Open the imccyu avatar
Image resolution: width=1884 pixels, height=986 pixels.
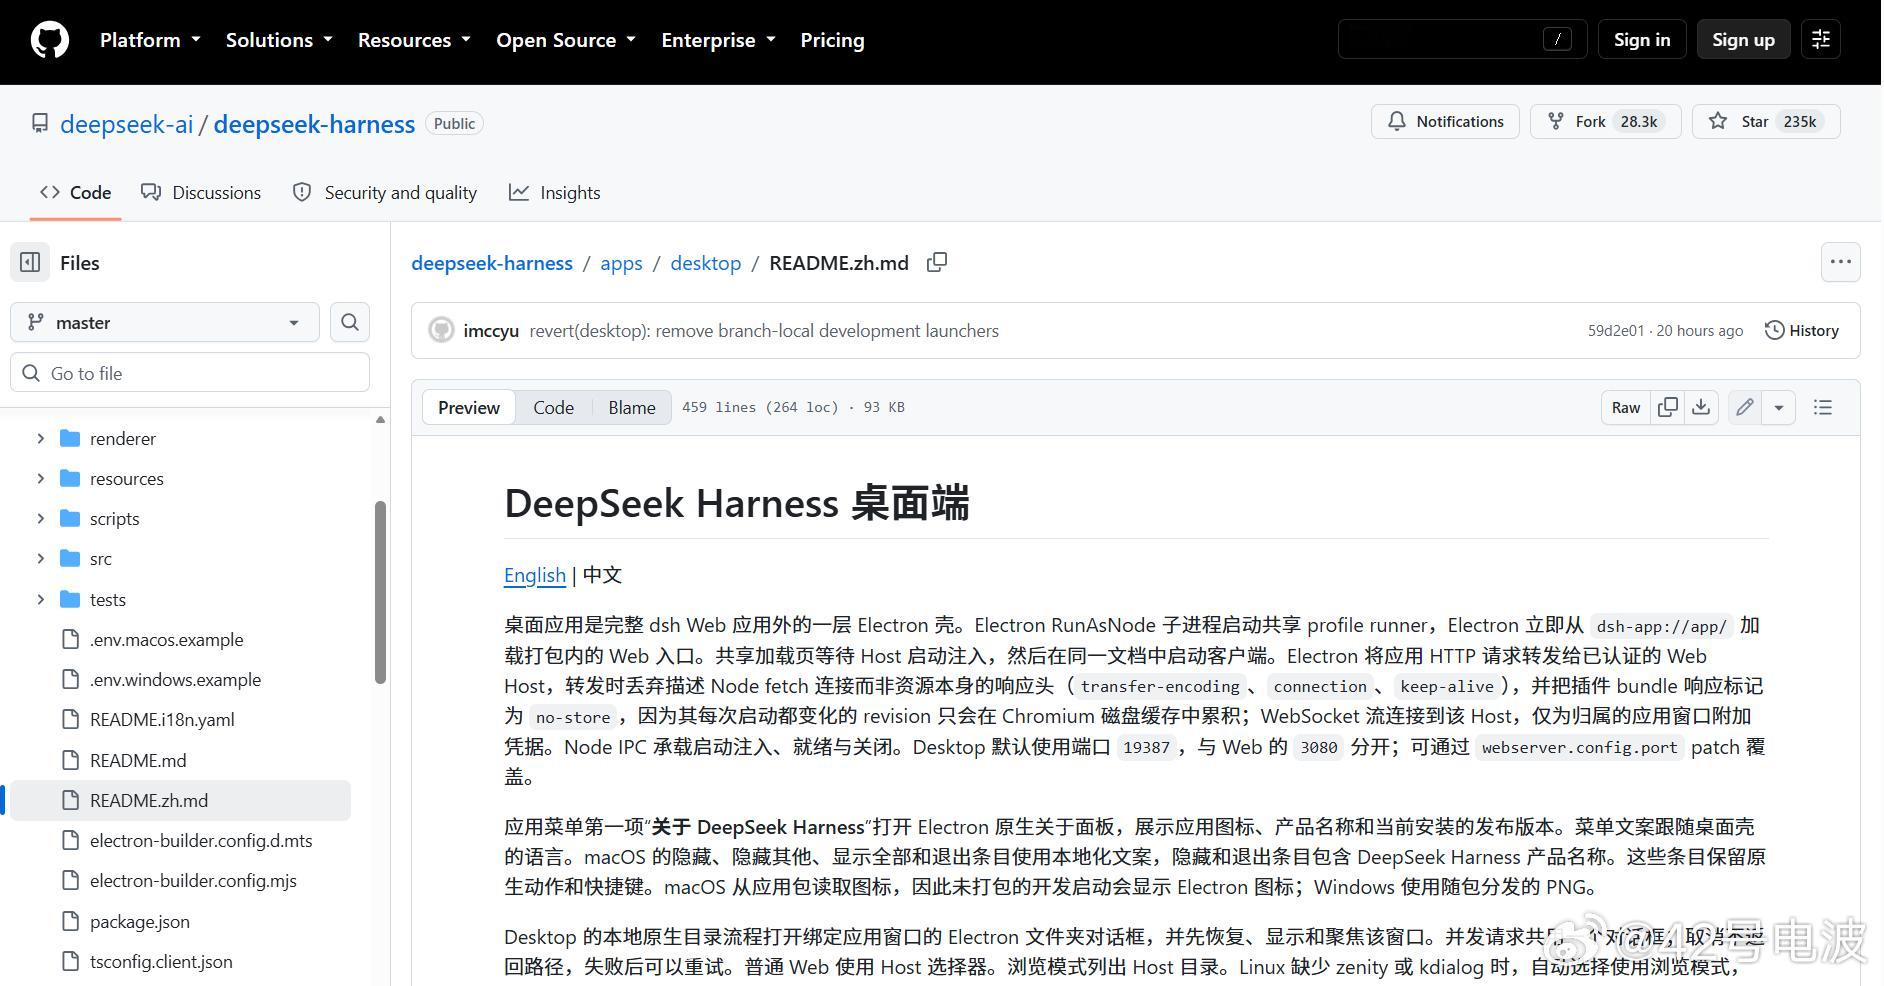pos(441,331)
